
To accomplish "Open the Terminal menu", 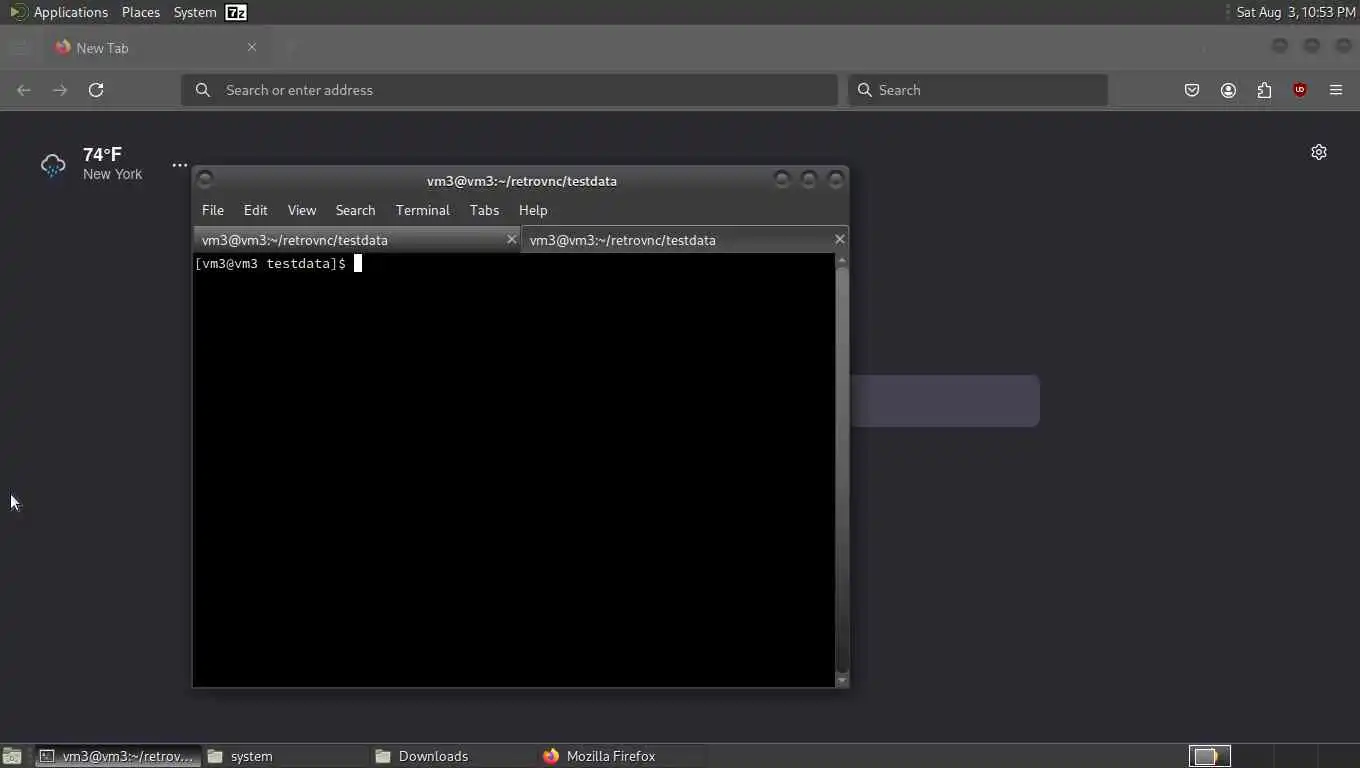I will pyautogui.click(x=423, y=210).
